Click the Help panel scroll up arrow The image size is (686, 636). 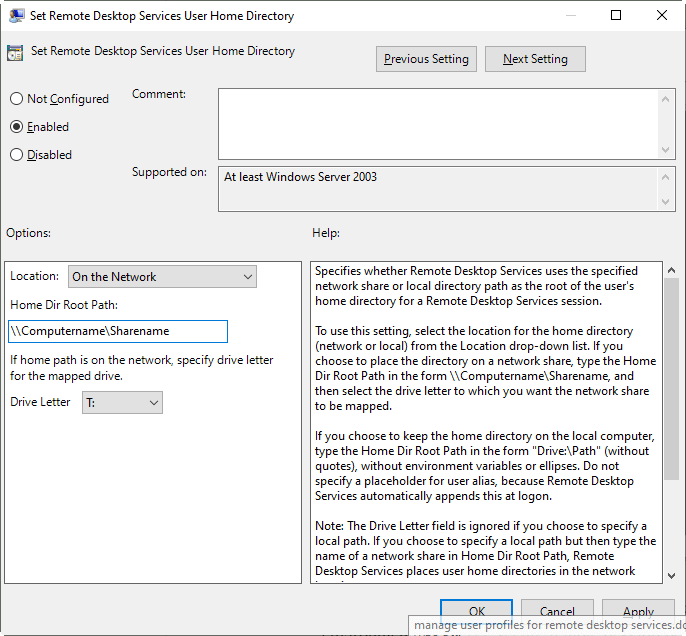point(671,270)
